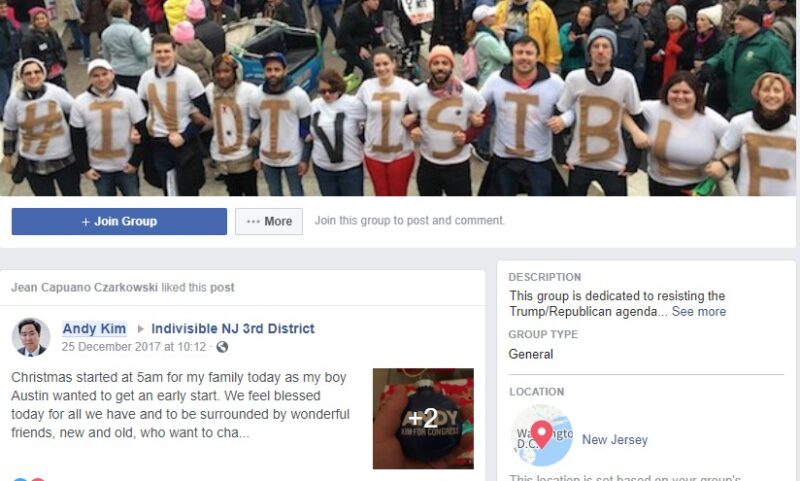Open Andy Kim's profile picture
800x481 pixels.
click(x=31, y=337)
